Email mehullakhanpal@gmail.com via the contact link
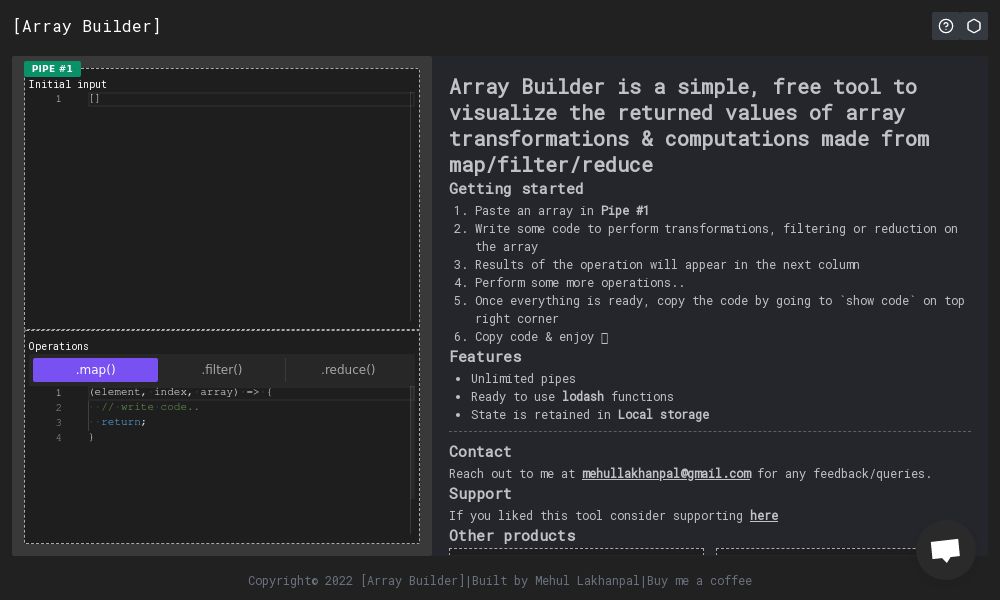Screen dimensions: 1000x600 667,473
